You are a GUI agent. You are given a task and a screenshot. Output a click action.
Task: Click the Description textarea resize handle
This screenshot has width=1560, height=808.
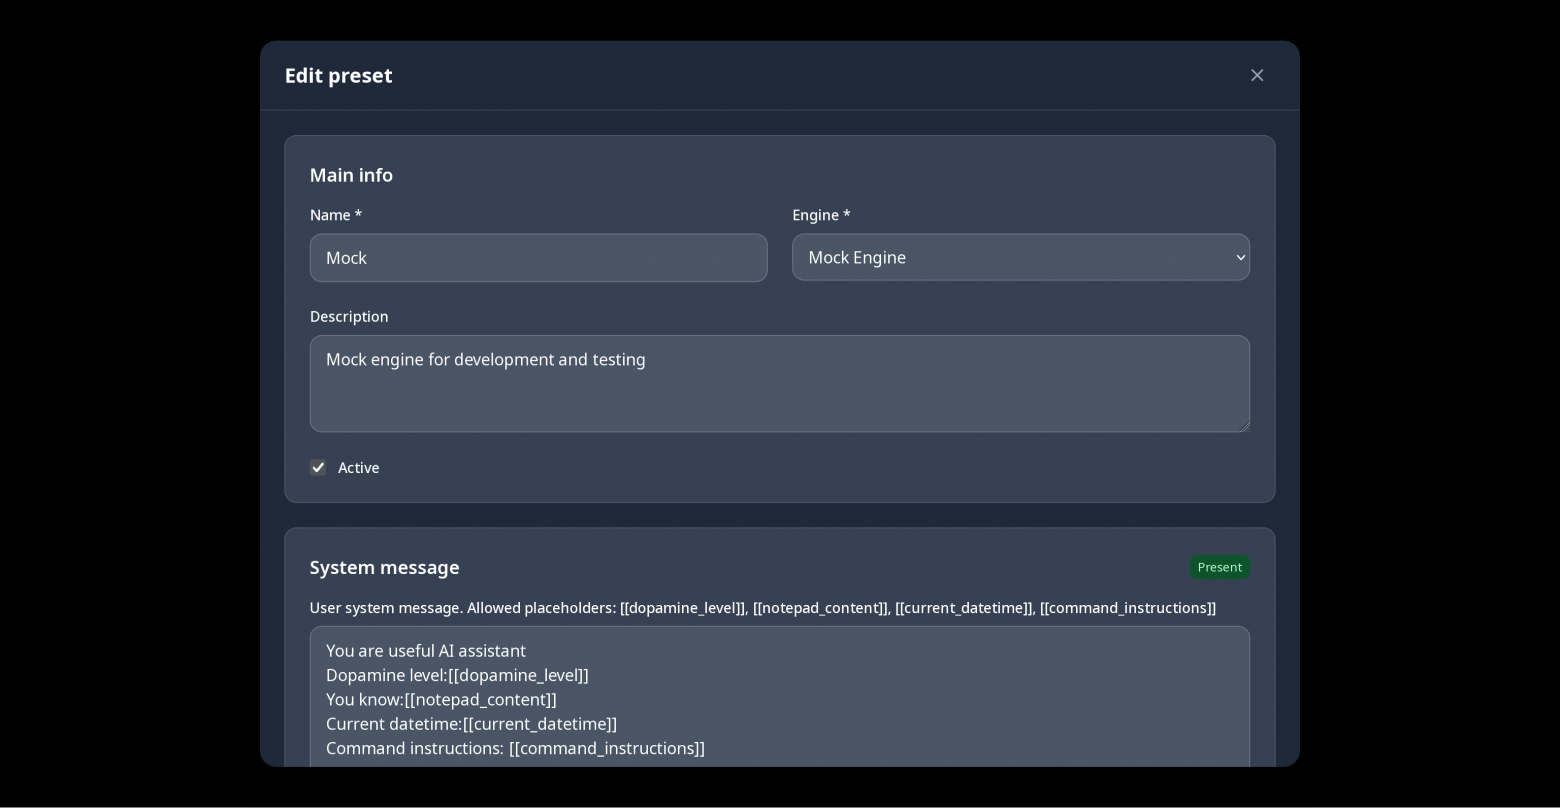click(1243, 426)
